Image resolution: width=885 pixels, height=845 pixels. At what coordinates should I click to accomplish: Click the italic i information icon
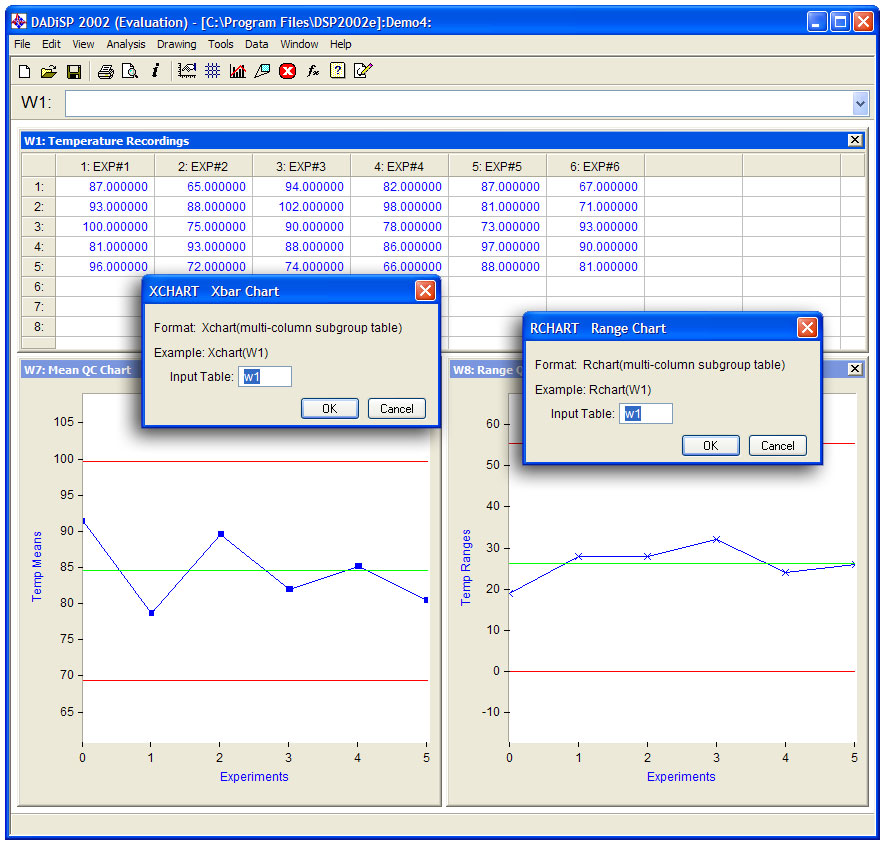pyautogui.click(x=155, y=71)
